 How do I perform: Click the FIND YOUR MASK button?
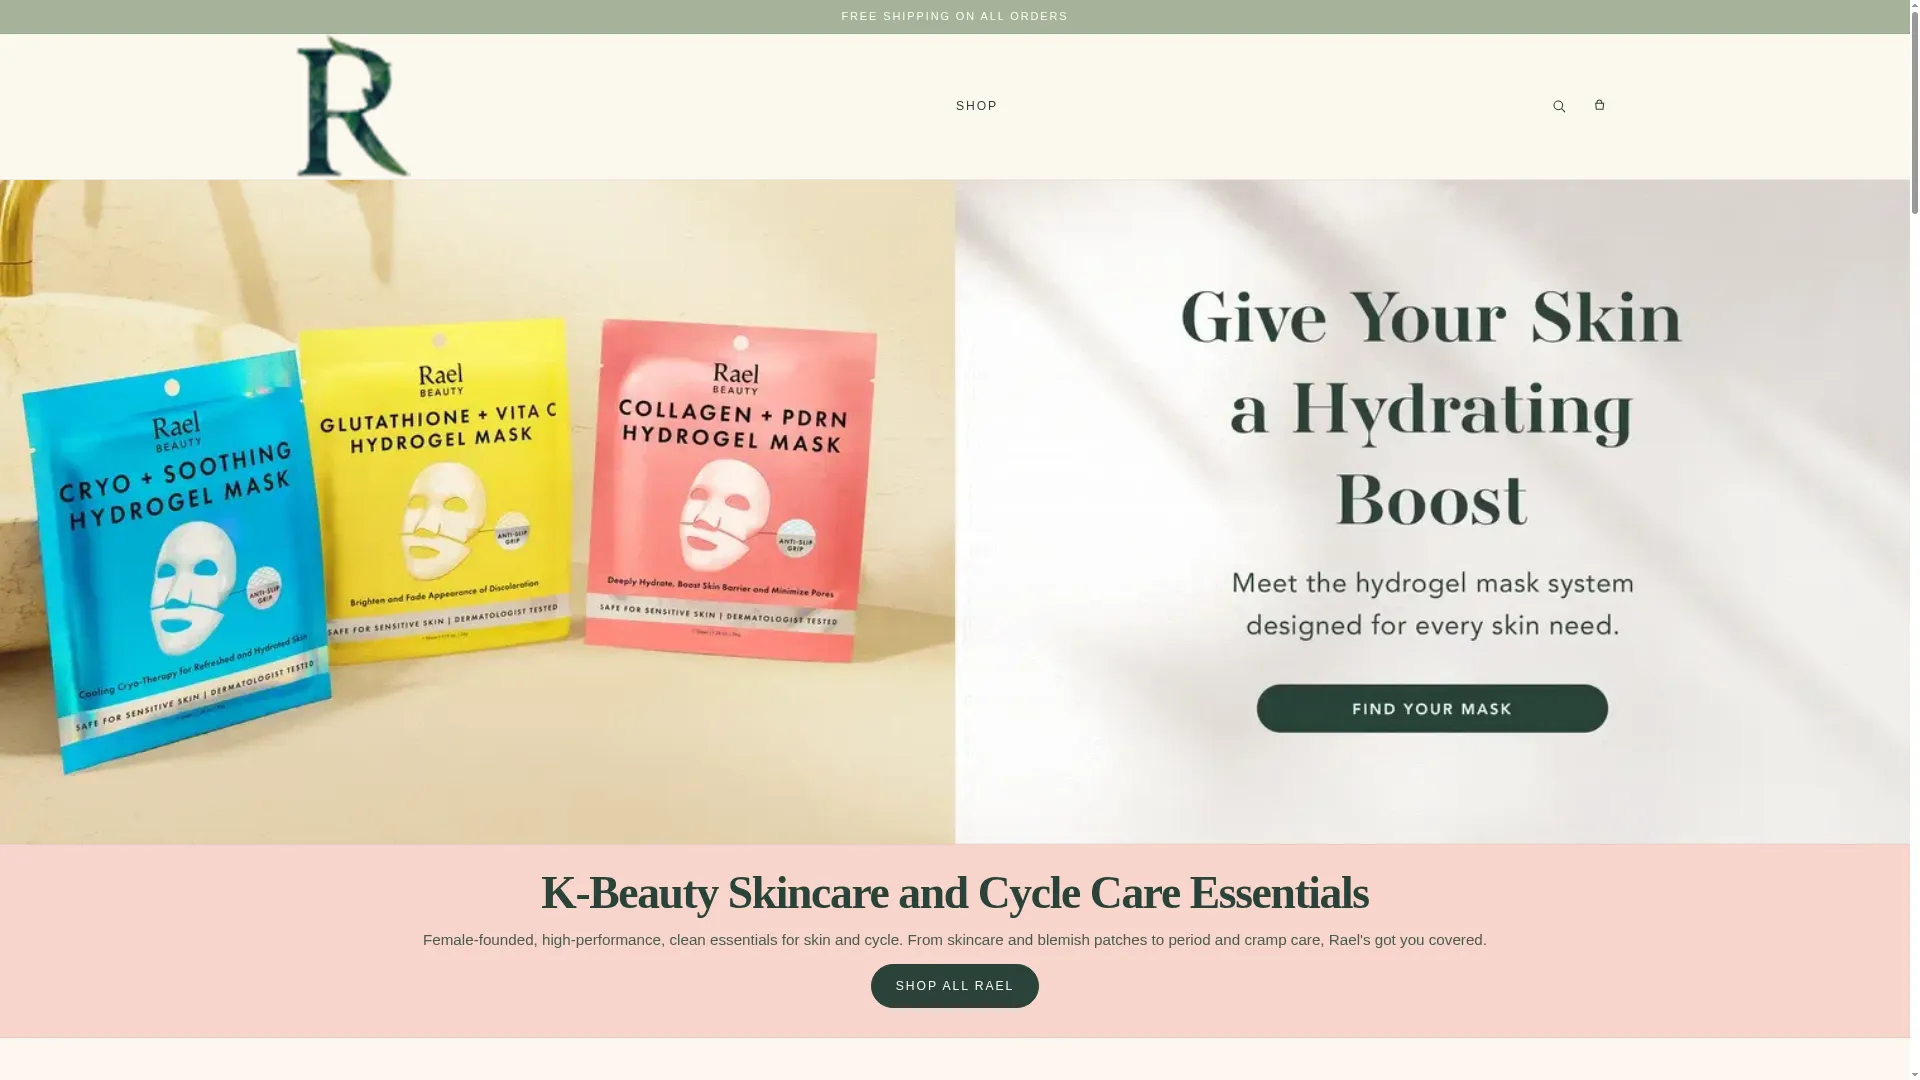(x=1432, y=709)
